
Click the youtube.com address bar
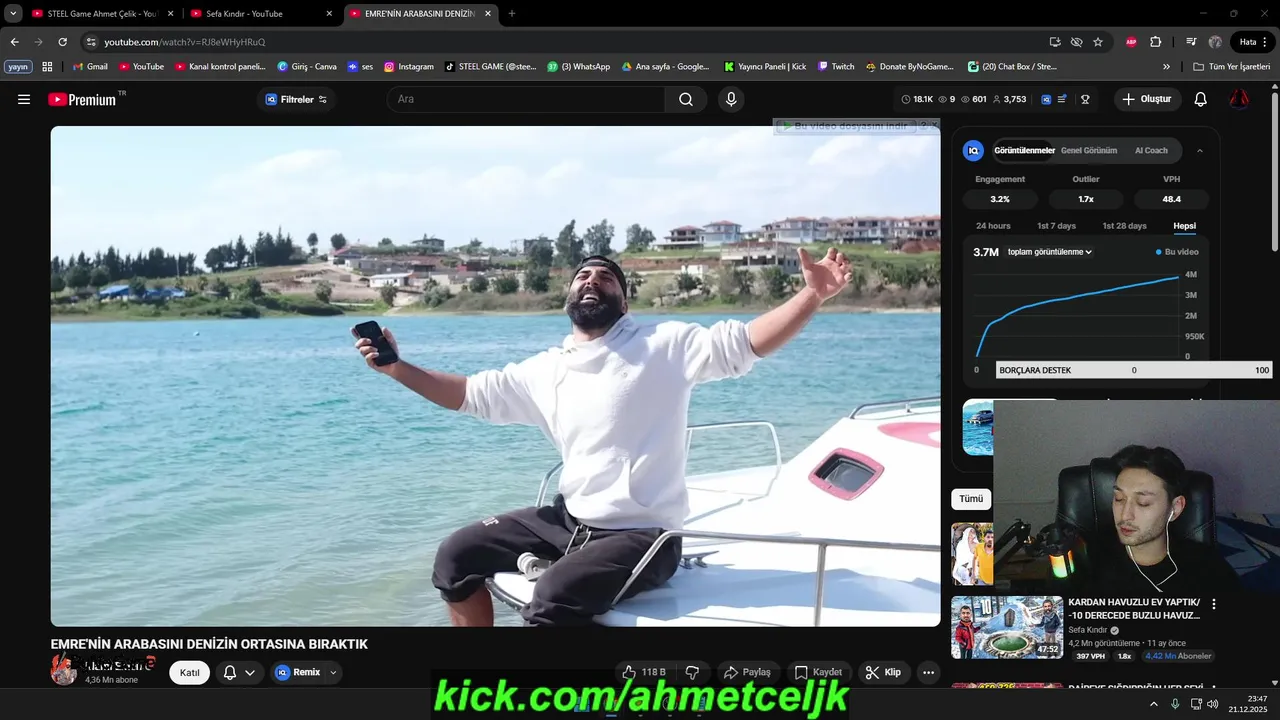pos(560,42)
